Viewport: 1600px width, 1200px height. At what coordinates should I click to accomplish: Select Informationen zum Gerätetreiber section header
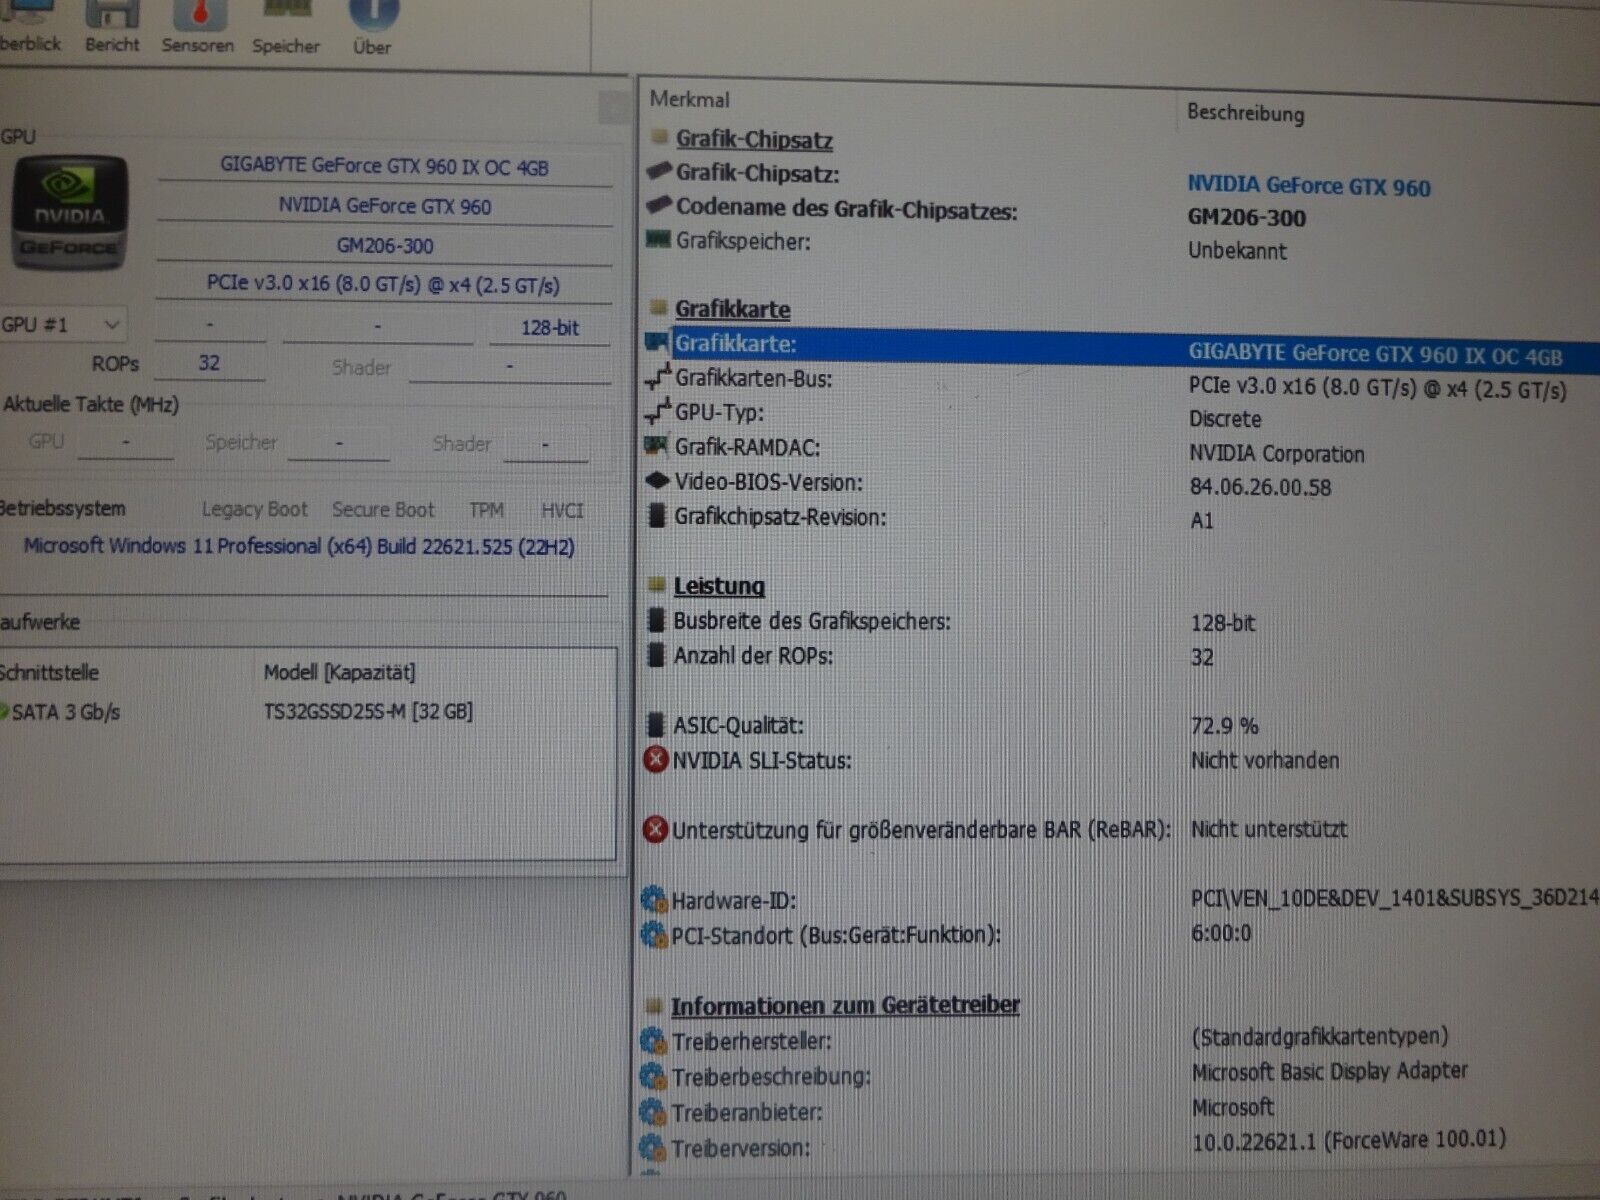click(x=845, y=1005)
